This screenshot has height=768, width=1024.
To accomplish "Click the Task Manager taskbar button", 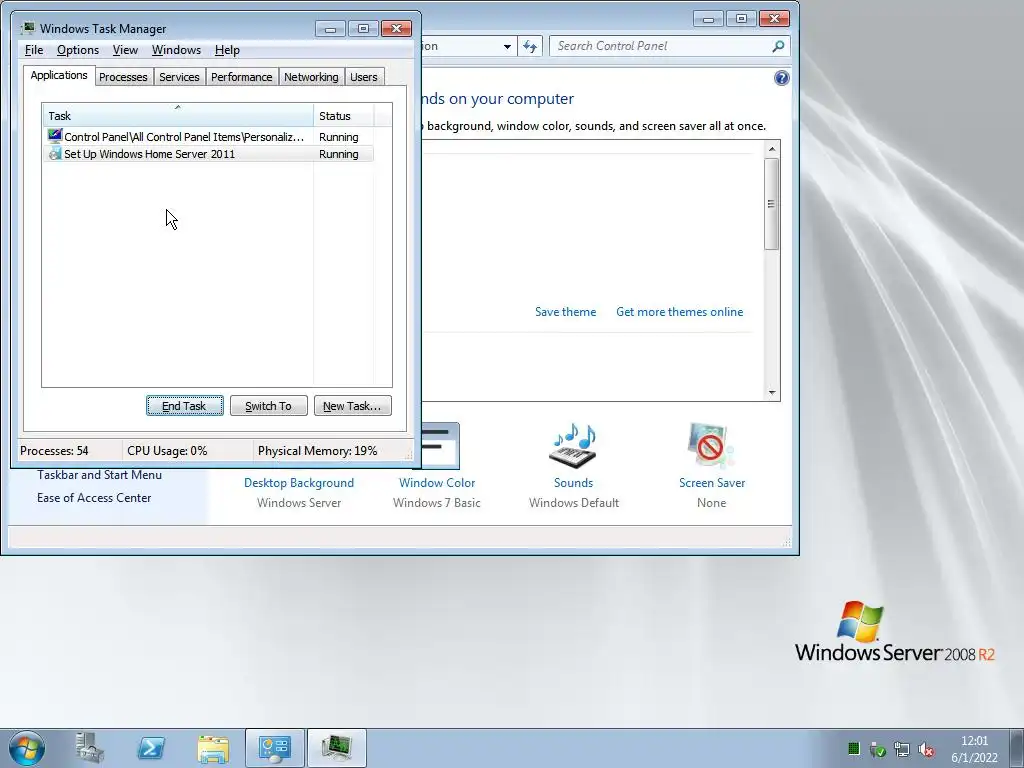I will (x=336, y=748).
